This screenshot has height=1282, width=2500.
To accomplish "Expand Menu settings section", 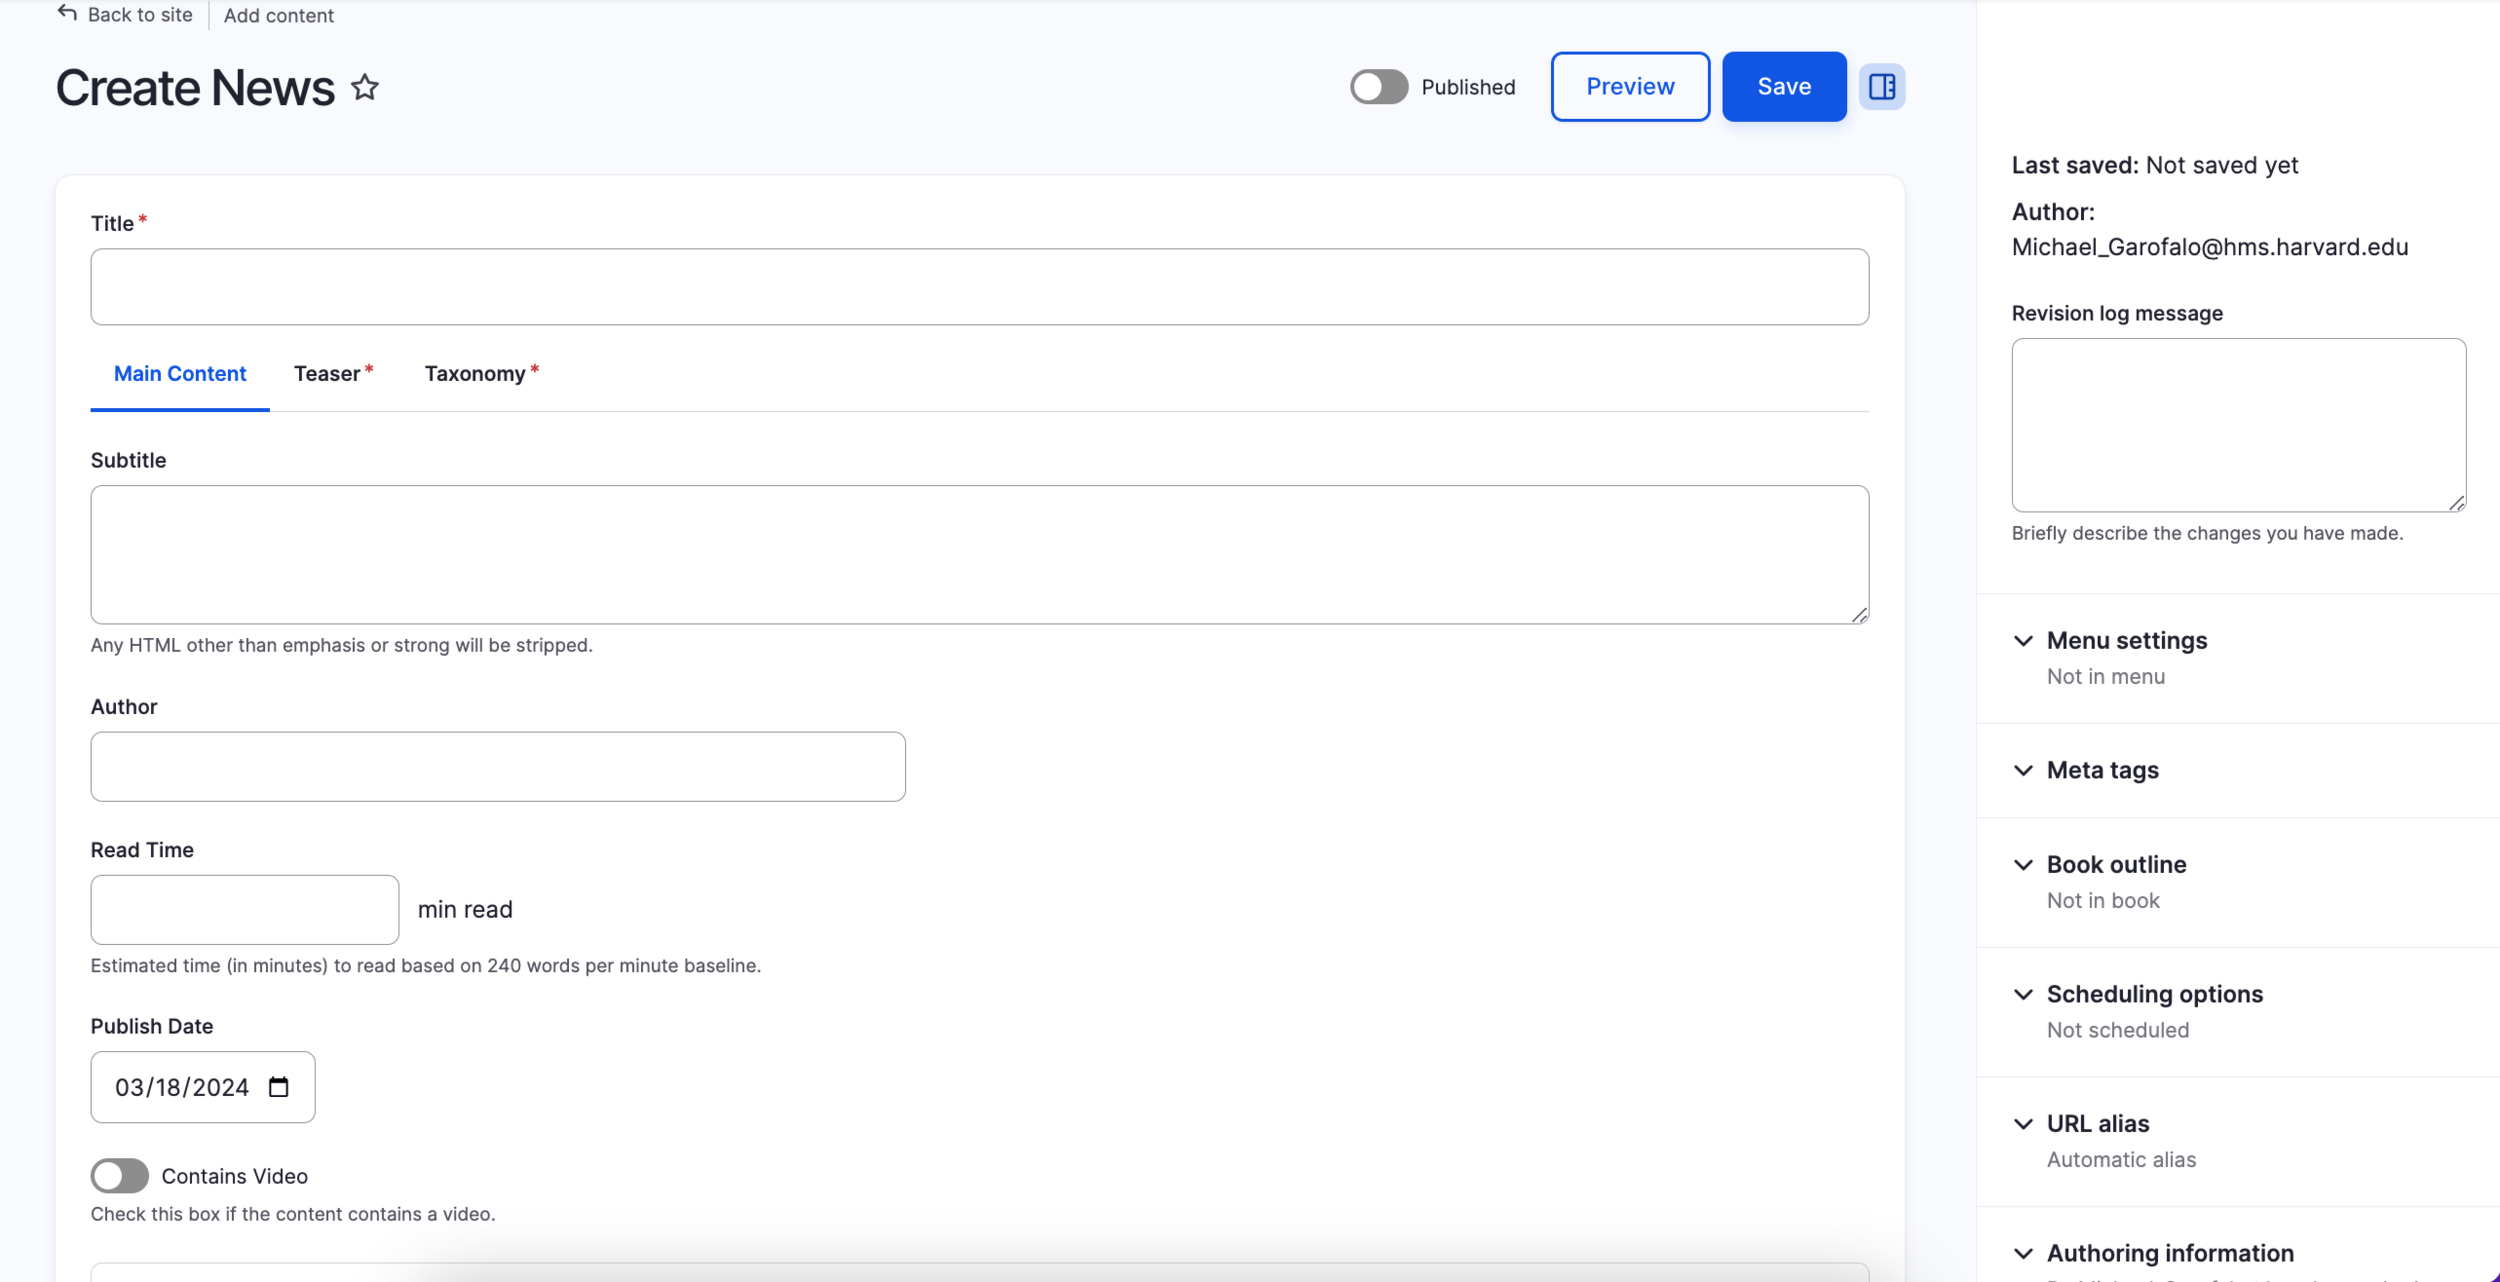I will [x=2126, y=640].
